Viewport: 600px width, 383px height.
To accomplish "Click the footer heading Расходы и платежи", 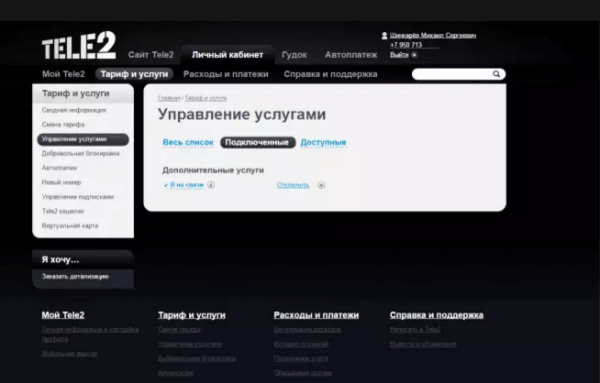I will pos(316,315).
